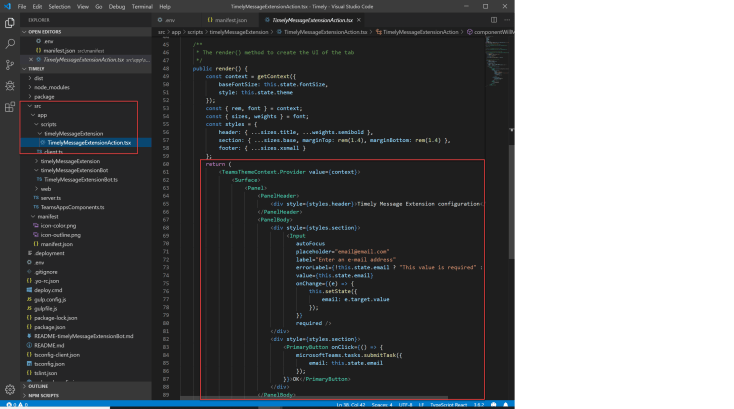Click the UTF-8 encoding status entry
Image resolution: width=734 pixels, height=409 pixels.
click(405, 405)
